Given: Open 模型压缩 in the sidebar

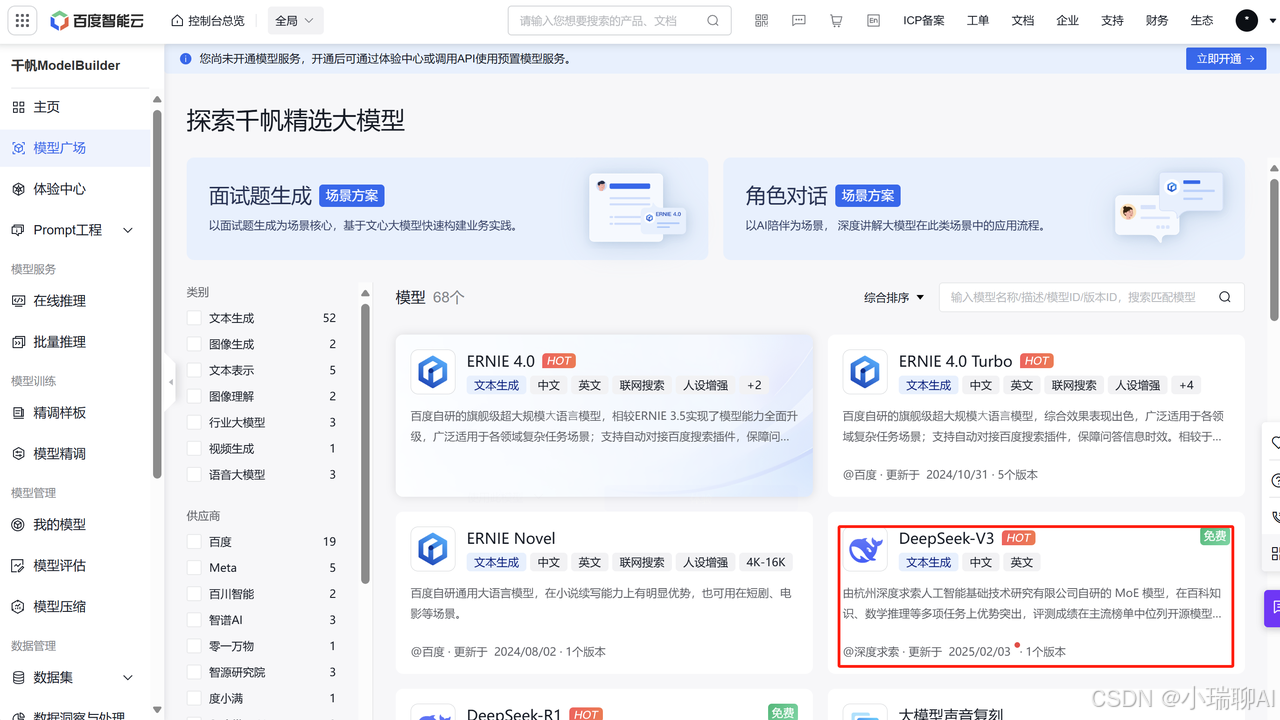Looking at the screenshot, I should [x=75, y=607].
